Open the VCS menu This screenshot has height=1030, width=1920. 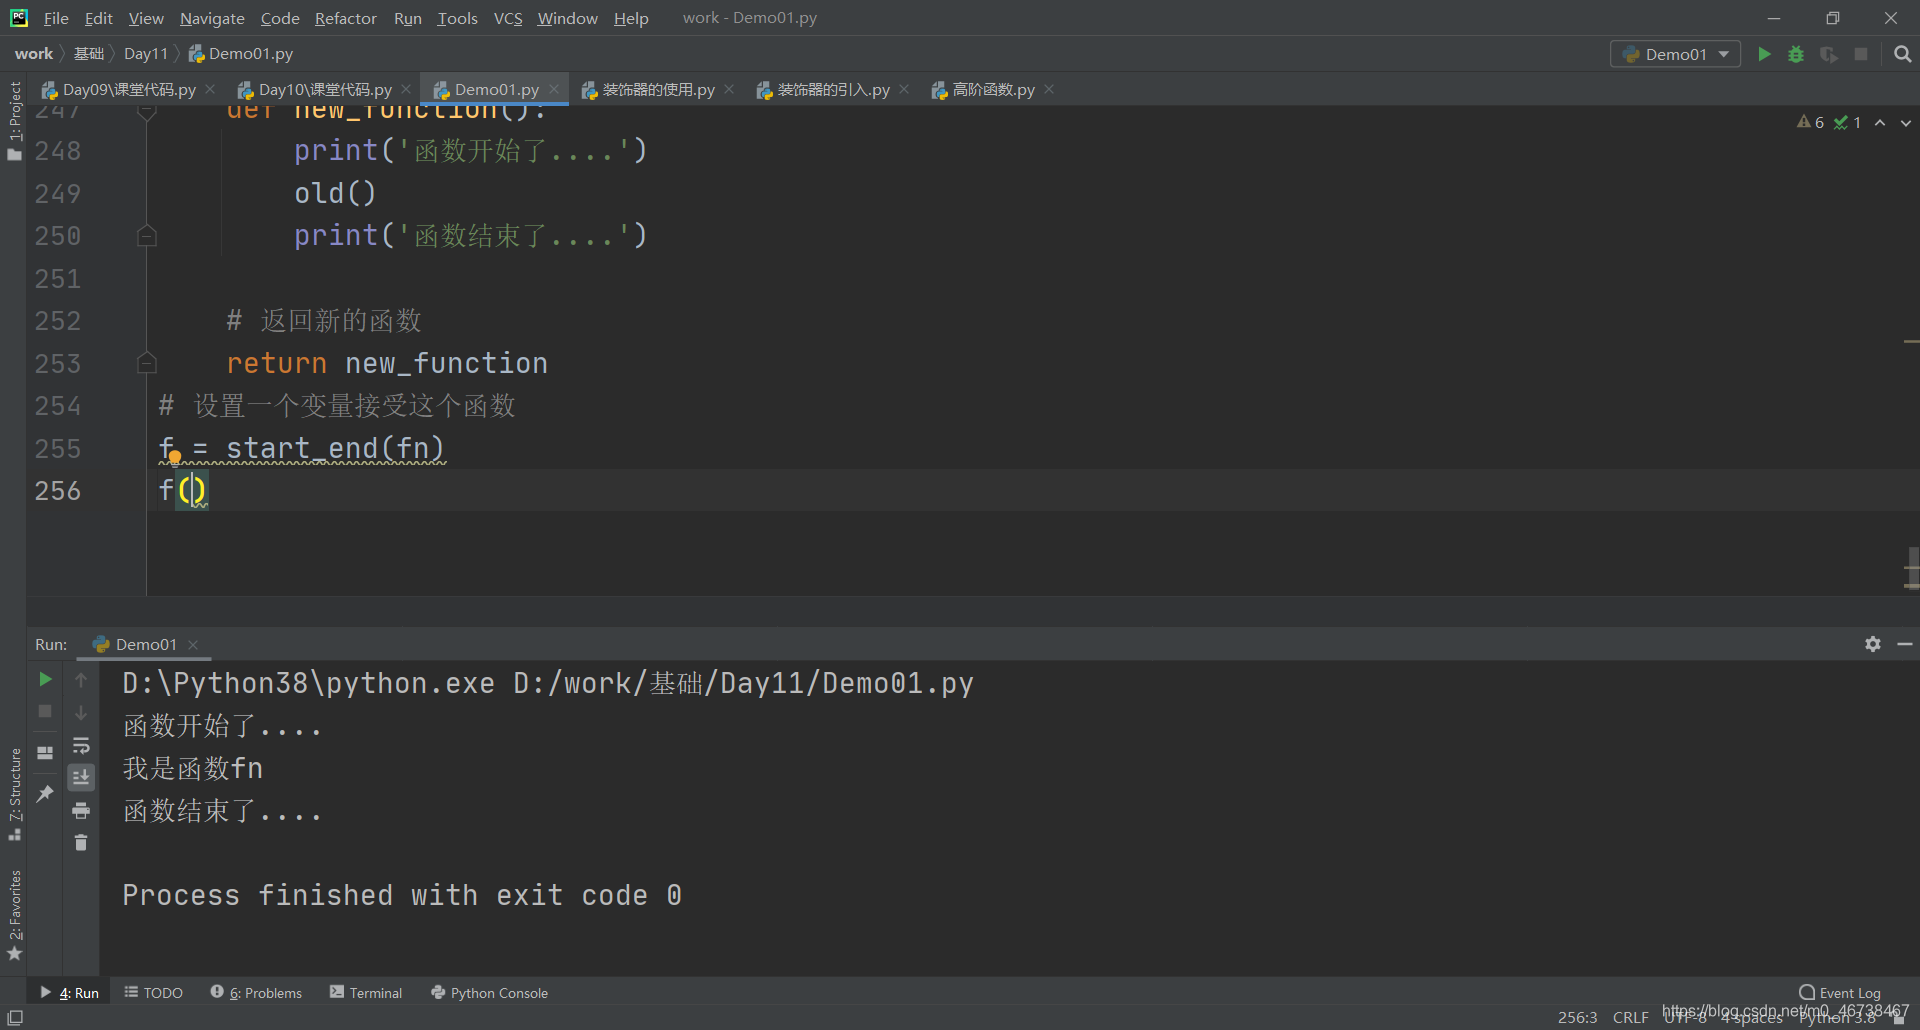click(508, 18)
